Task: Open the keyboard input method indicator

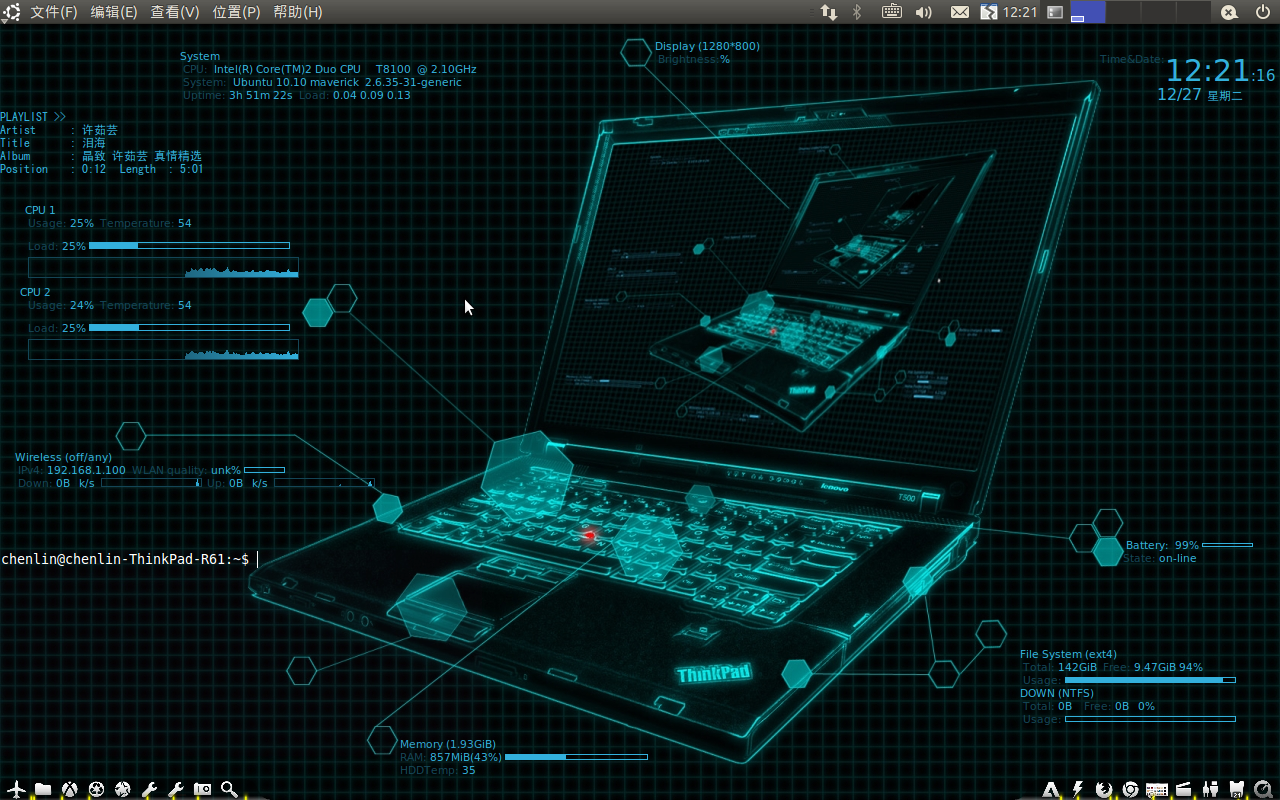Action: click(893, 12)
